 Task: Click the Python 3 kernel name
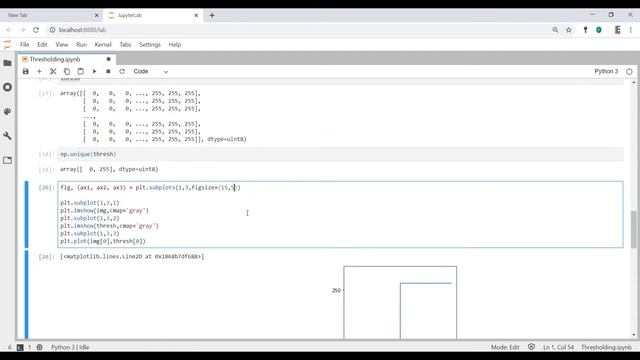point(606,71)
